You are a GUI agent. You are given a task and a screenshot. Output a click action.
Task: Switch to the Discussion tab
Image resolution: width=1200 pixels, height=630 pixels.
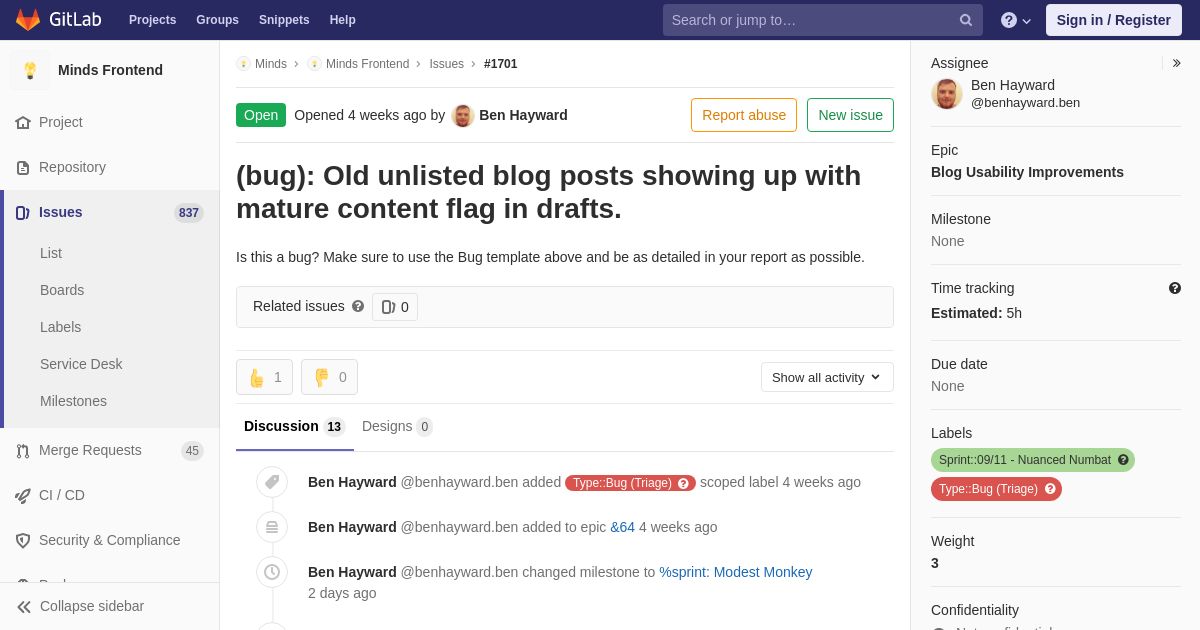click(294, 427)
